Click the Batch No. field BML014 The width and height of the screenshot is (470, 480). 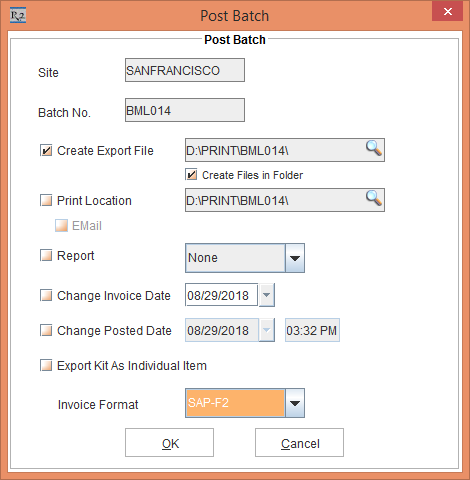[185, 110]
